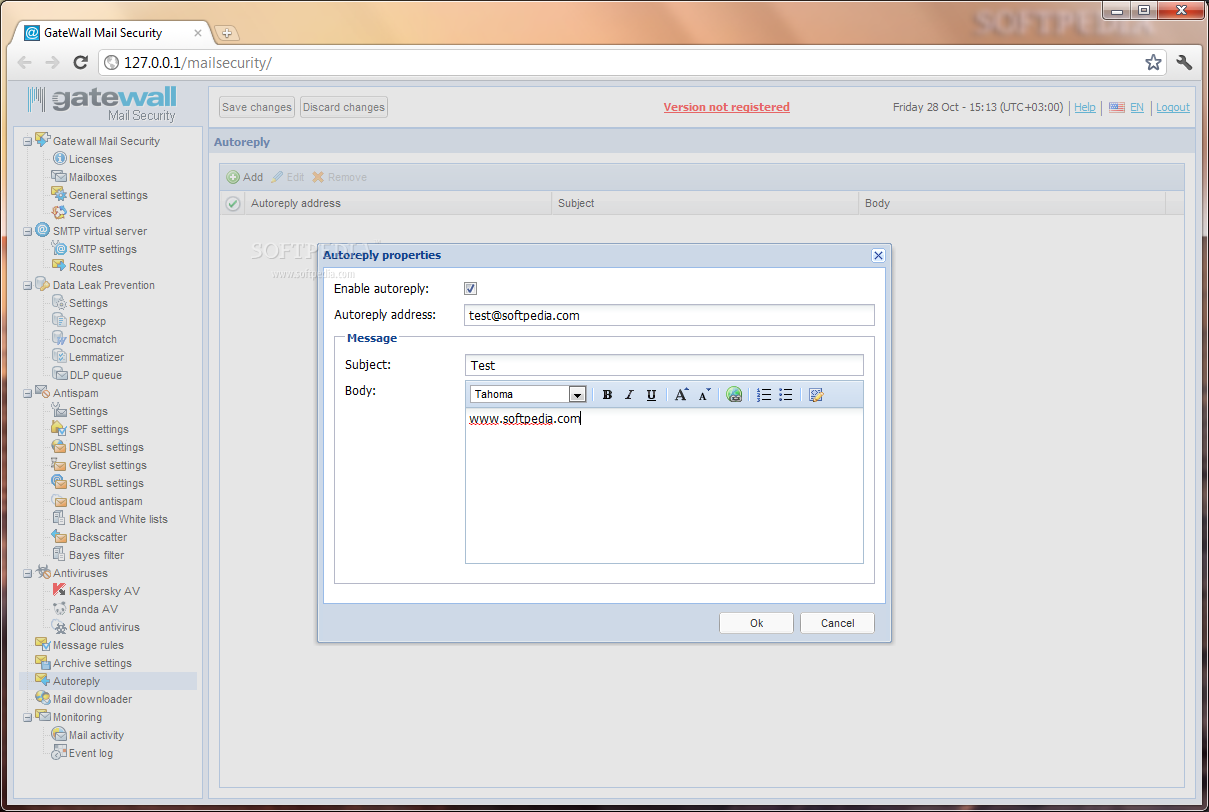Switch to source edit mode icon
The width and height of the screenshot is (1209, 812).
pyautogui.click(x=816, y=395)
